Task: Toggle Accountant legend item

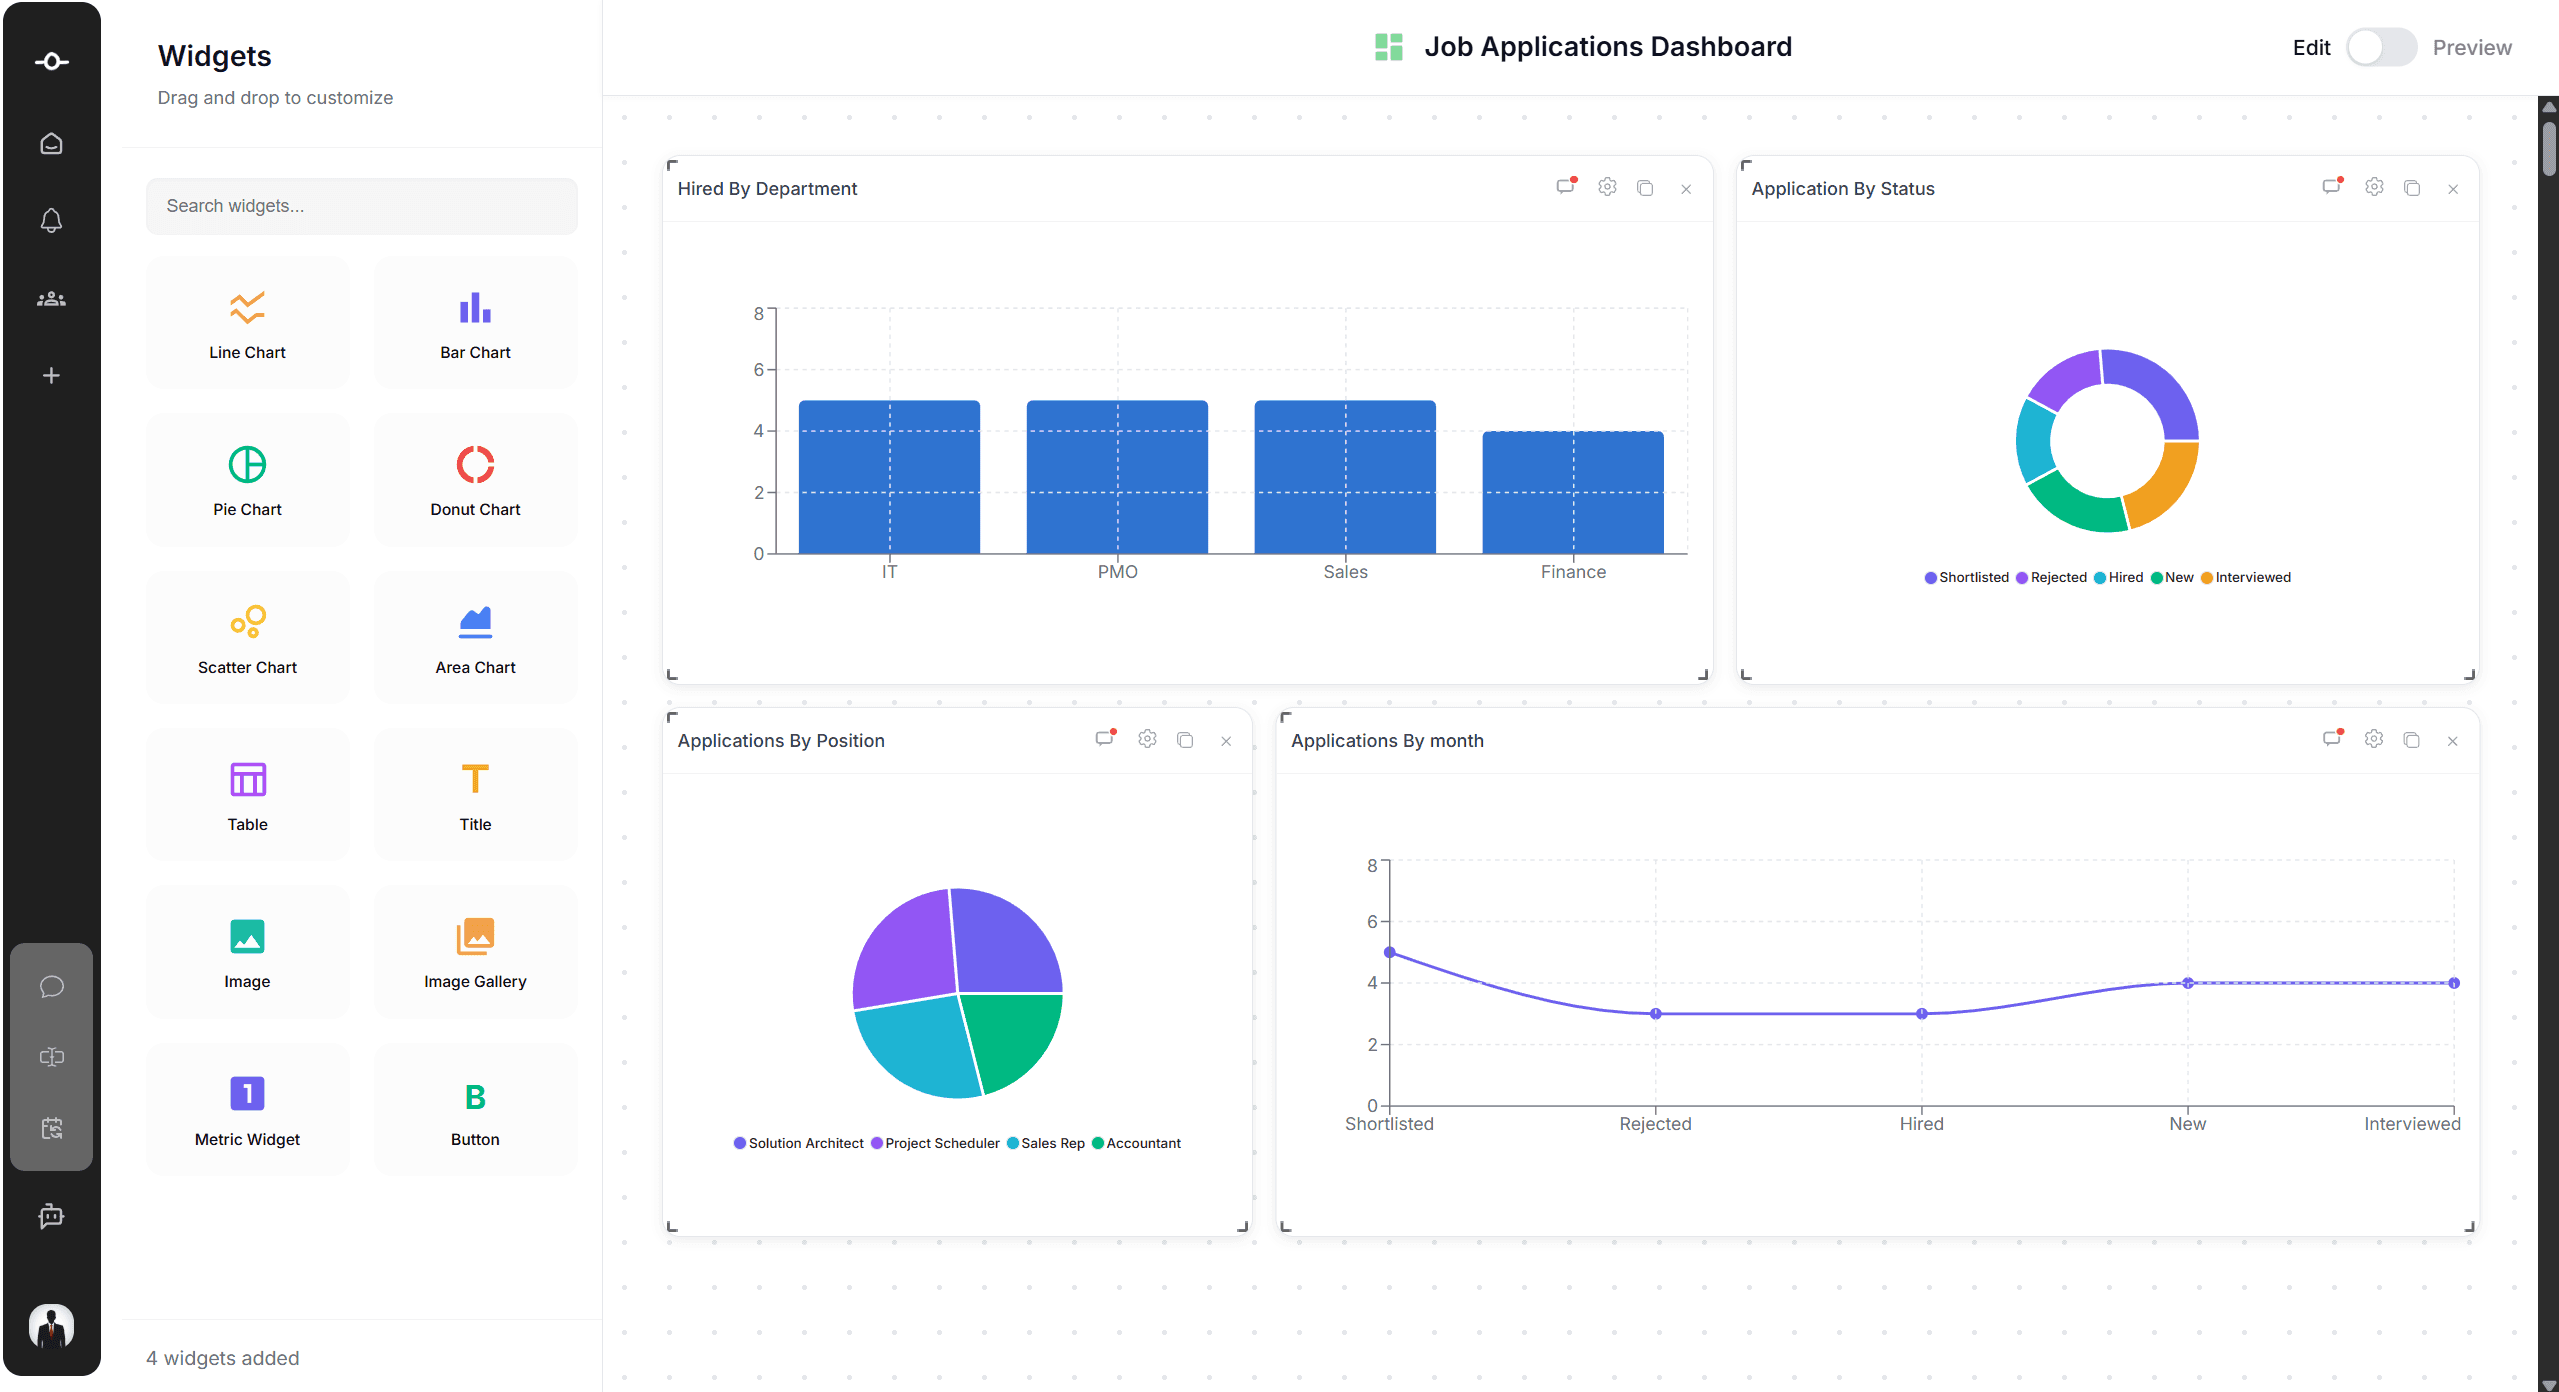Action: pos(1136,1144)
